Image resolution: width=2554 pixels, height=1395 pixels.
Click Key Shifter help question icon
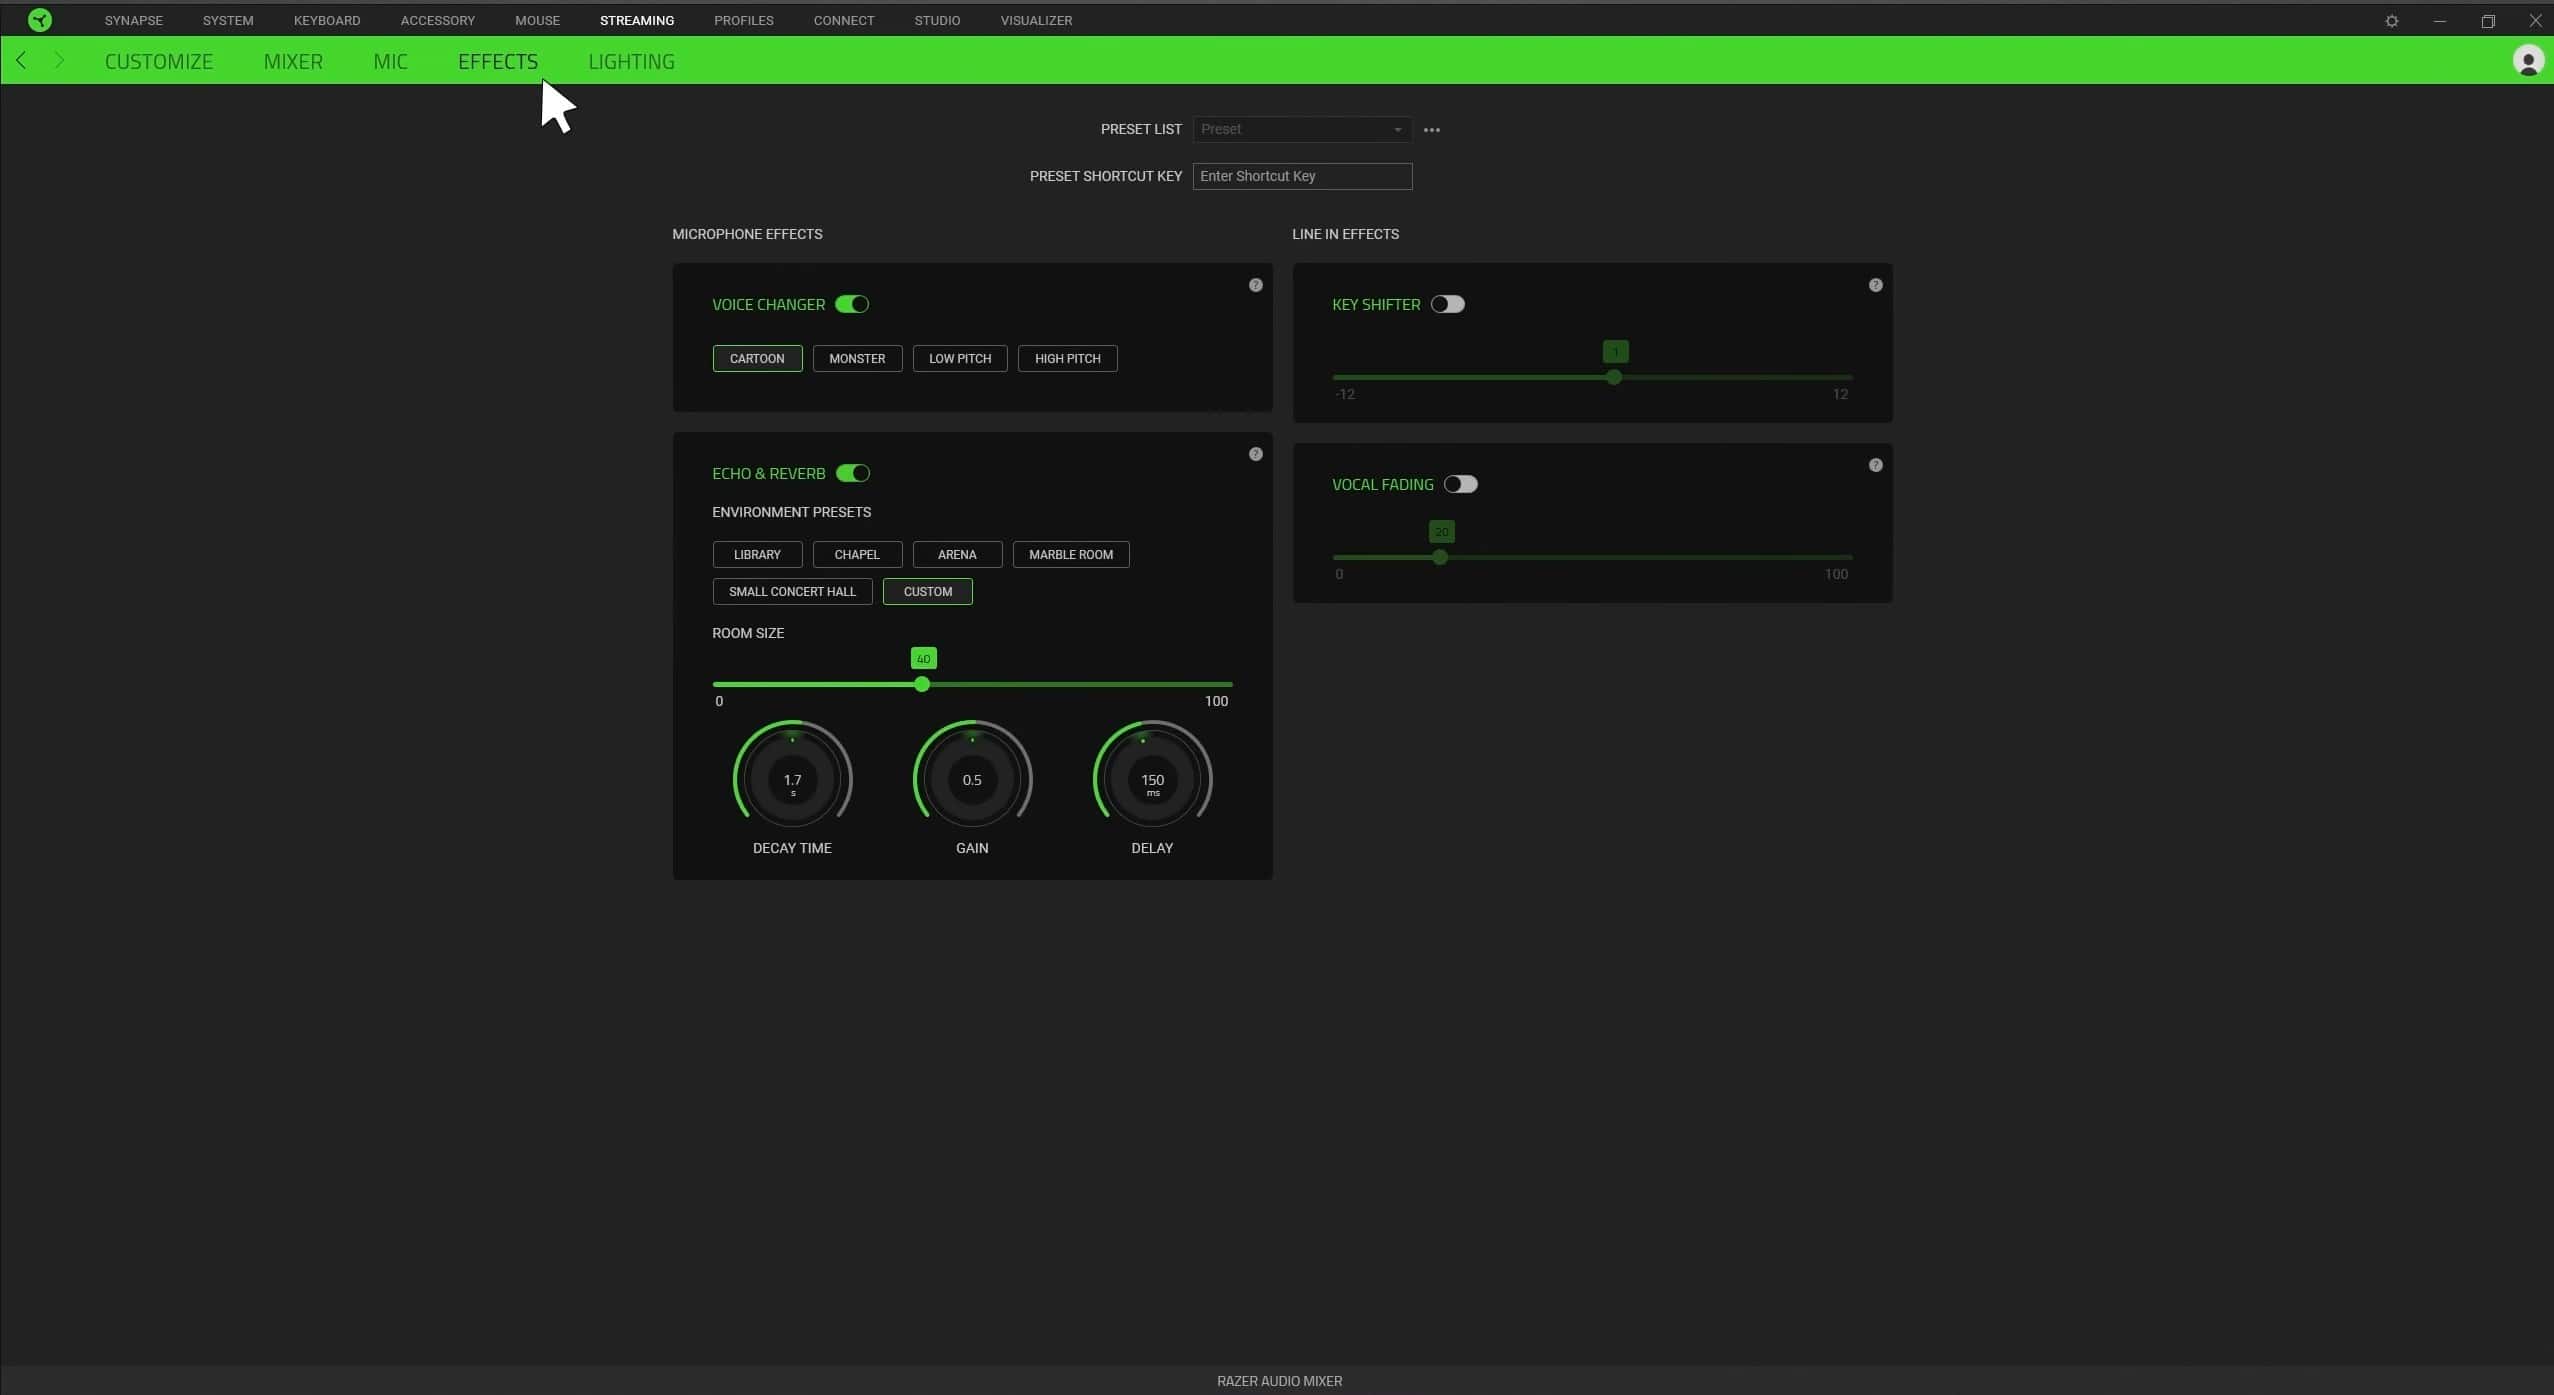click(x=1875, y=285)
